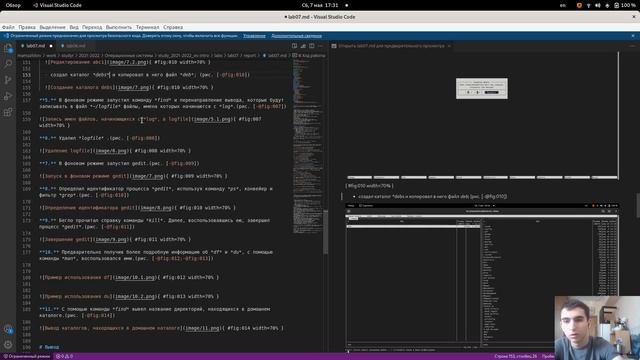This screenshot has height=360, width=640.
Task: Click the Операционные системы breadcrumb
Action: click(128, 56)
